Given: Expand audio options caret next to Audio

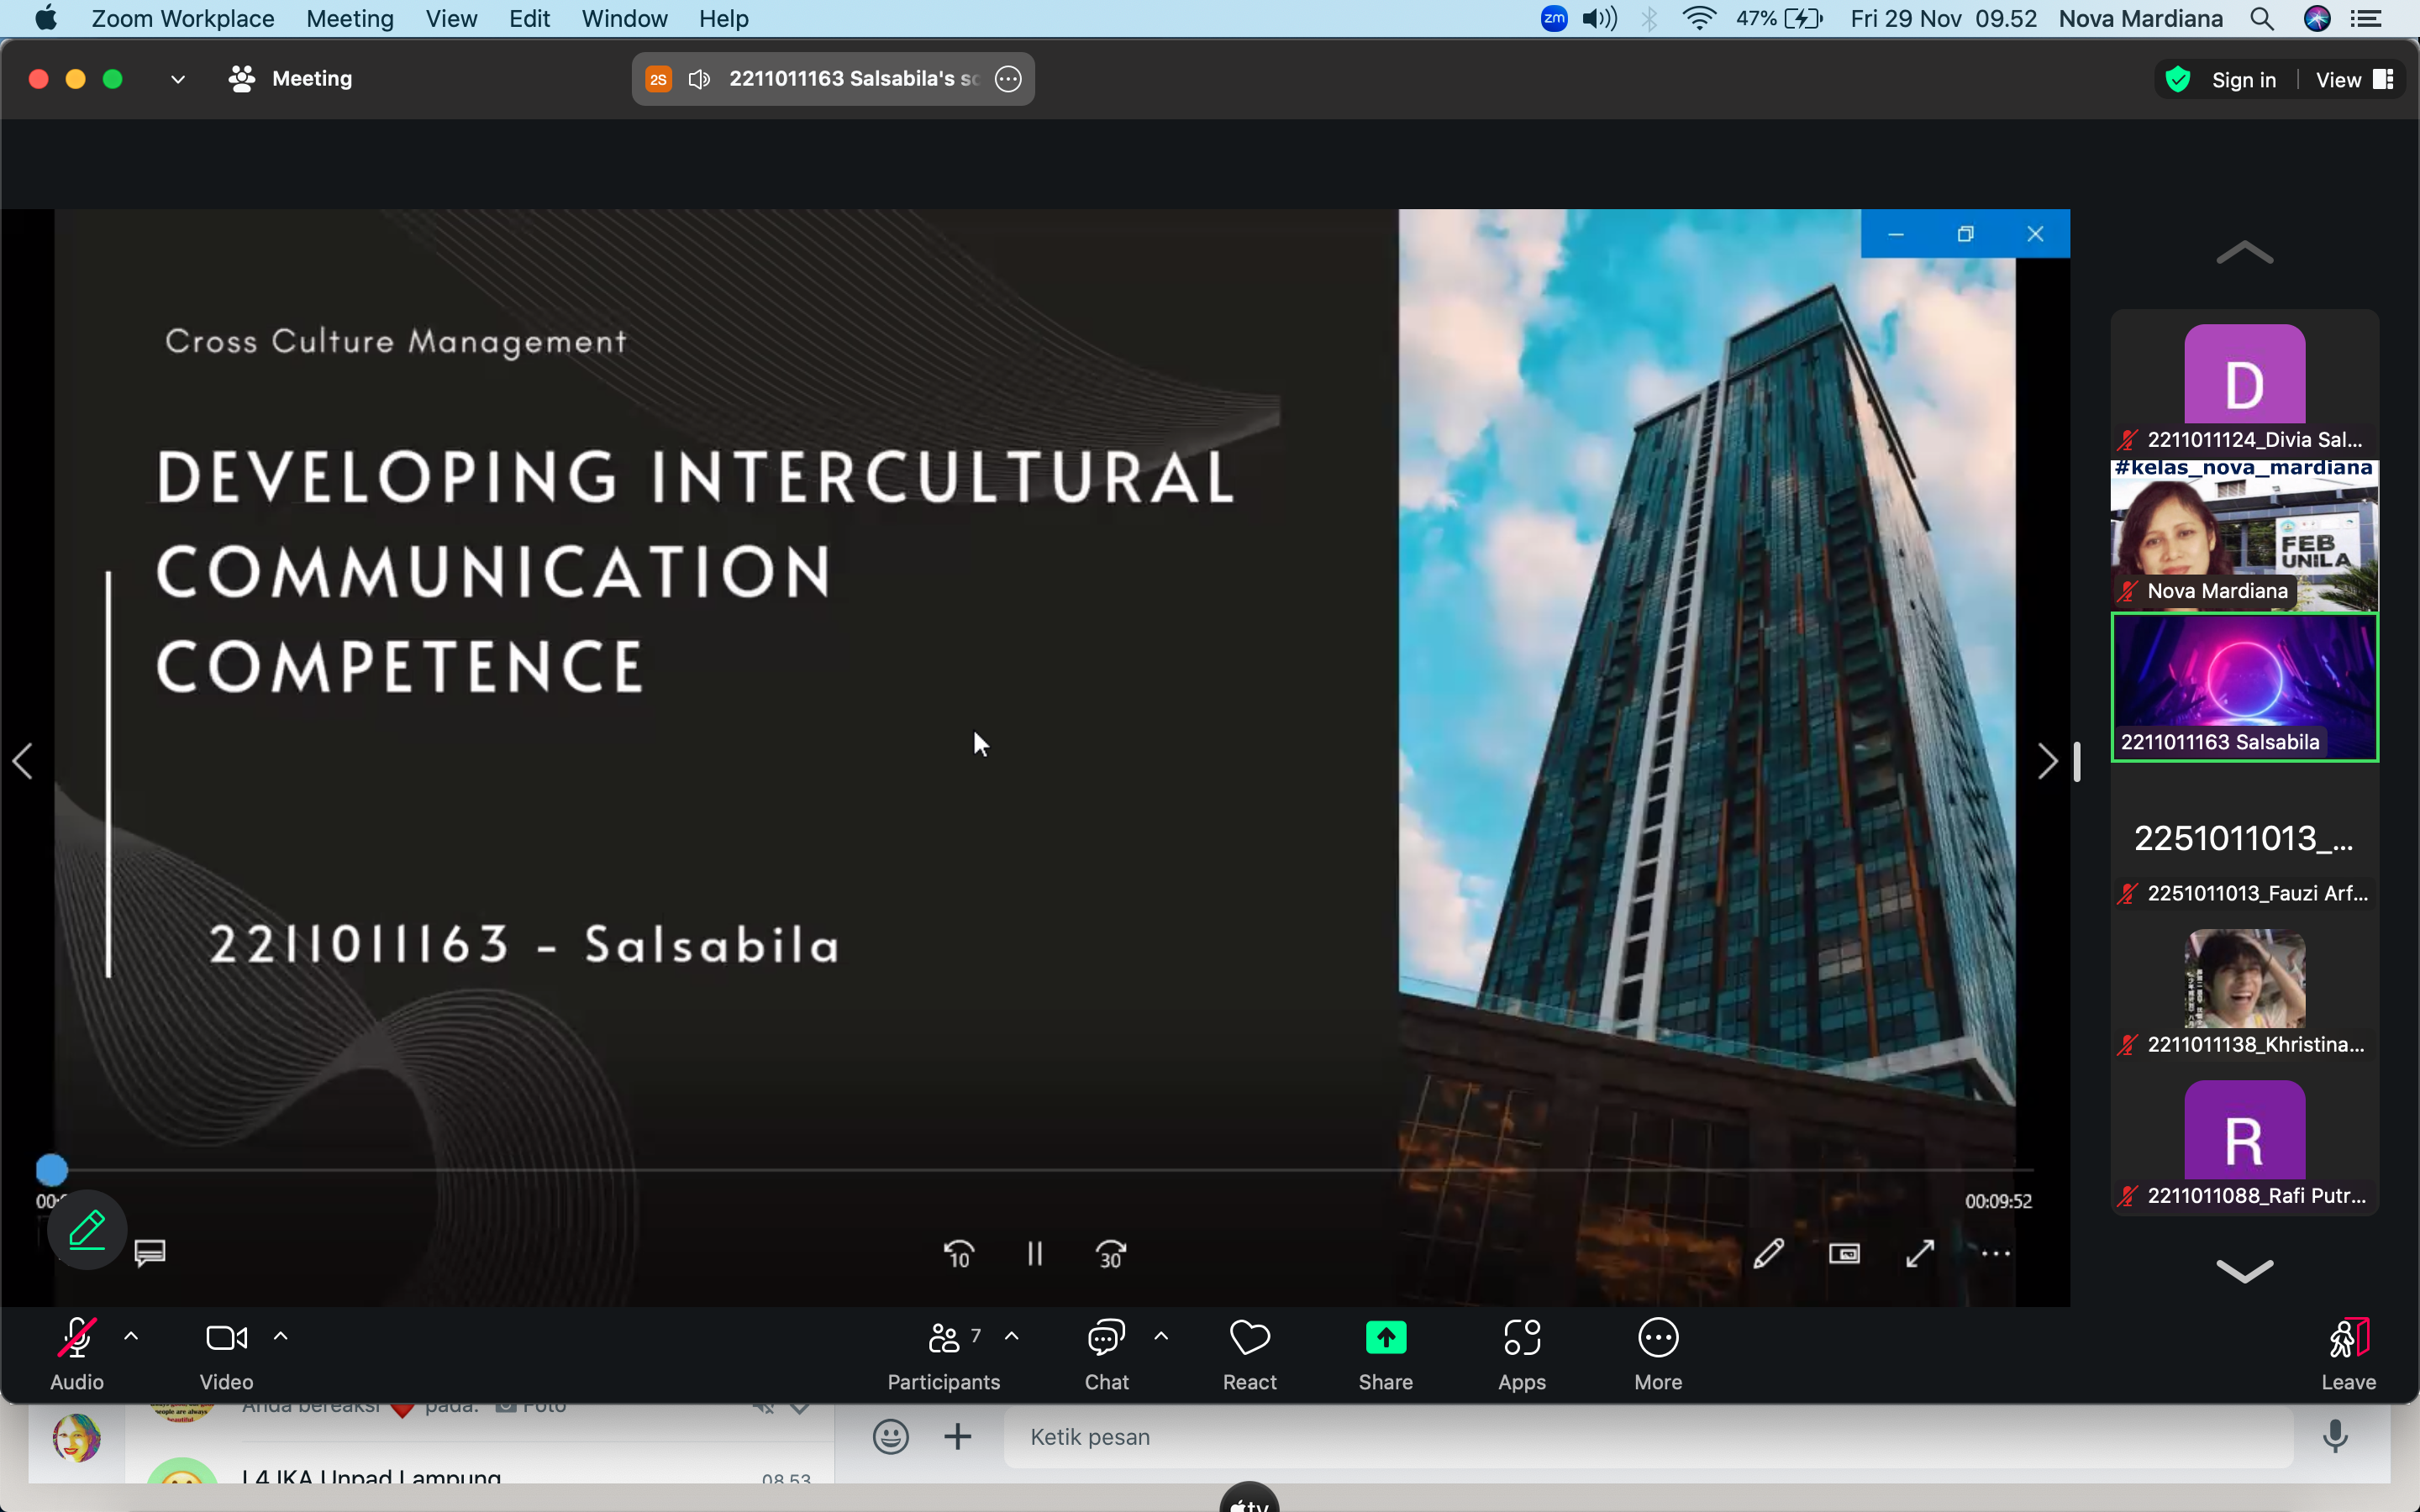Looking at the screenshot, I should click(131, 1336).
